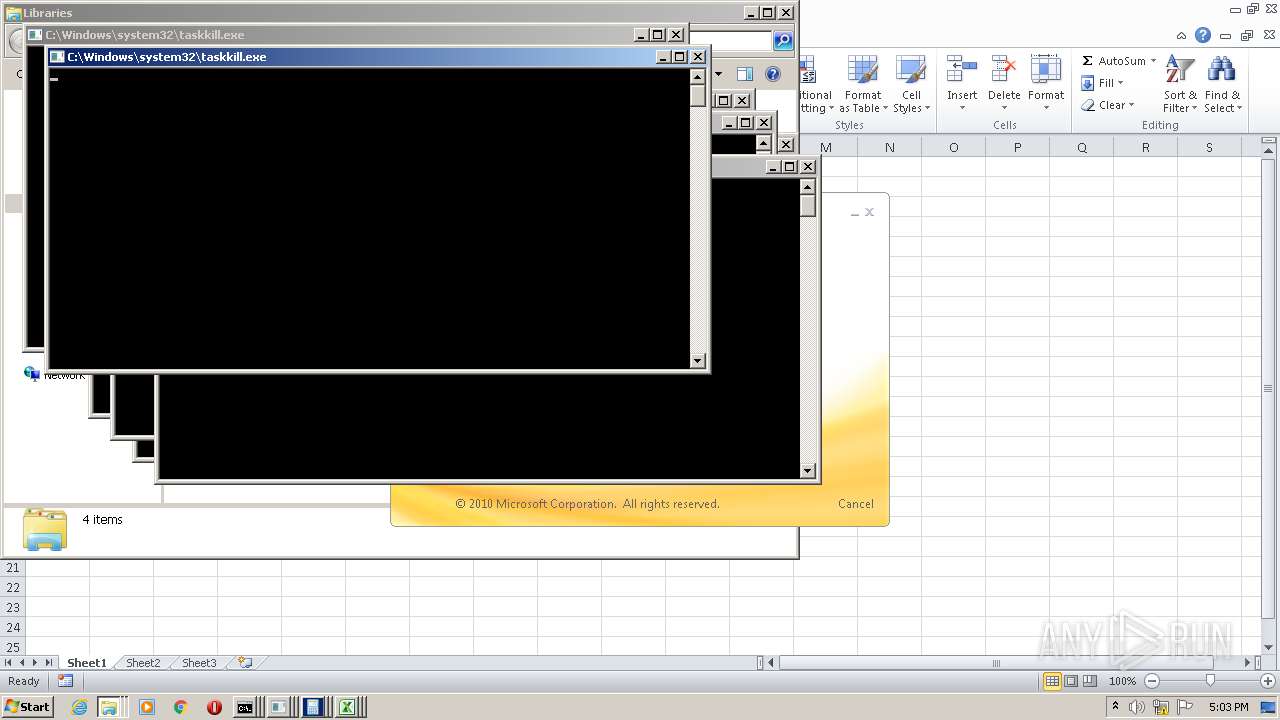Go to next sheet tab arrow
Viewport: 1280px width, 720px height.
coord(35,662)
